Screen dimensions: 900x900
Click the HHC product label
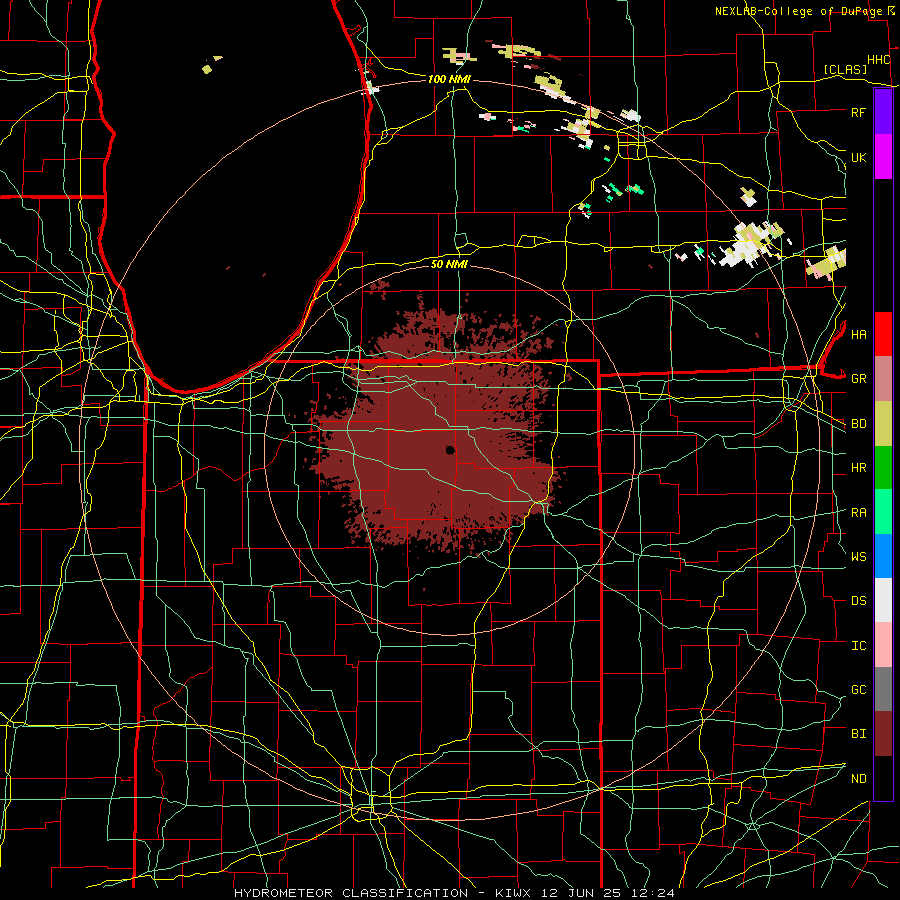878,60
